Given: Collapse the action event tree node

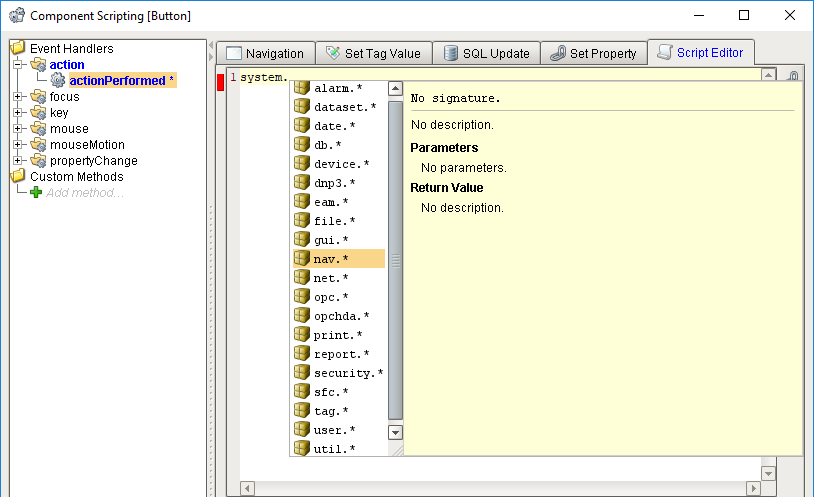Looking at the screenshot, I should (18, 64).
